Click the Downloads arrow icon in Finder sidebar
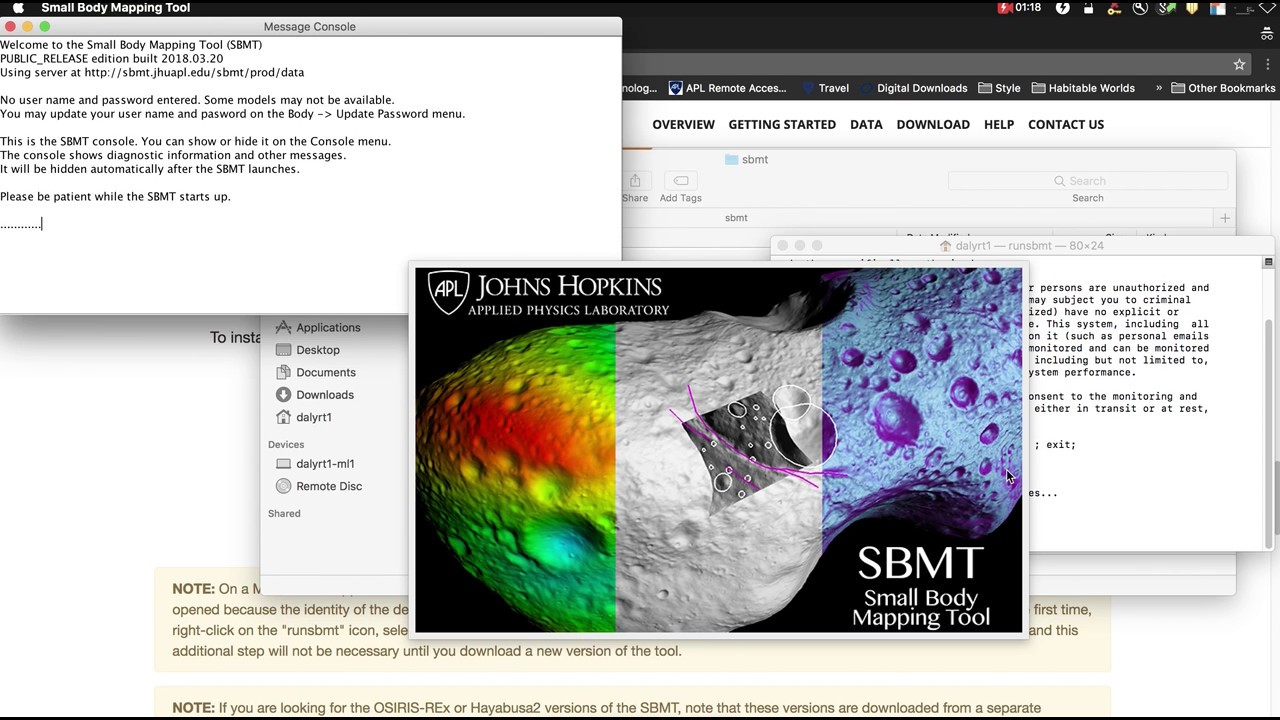 [x=283, y=395]
